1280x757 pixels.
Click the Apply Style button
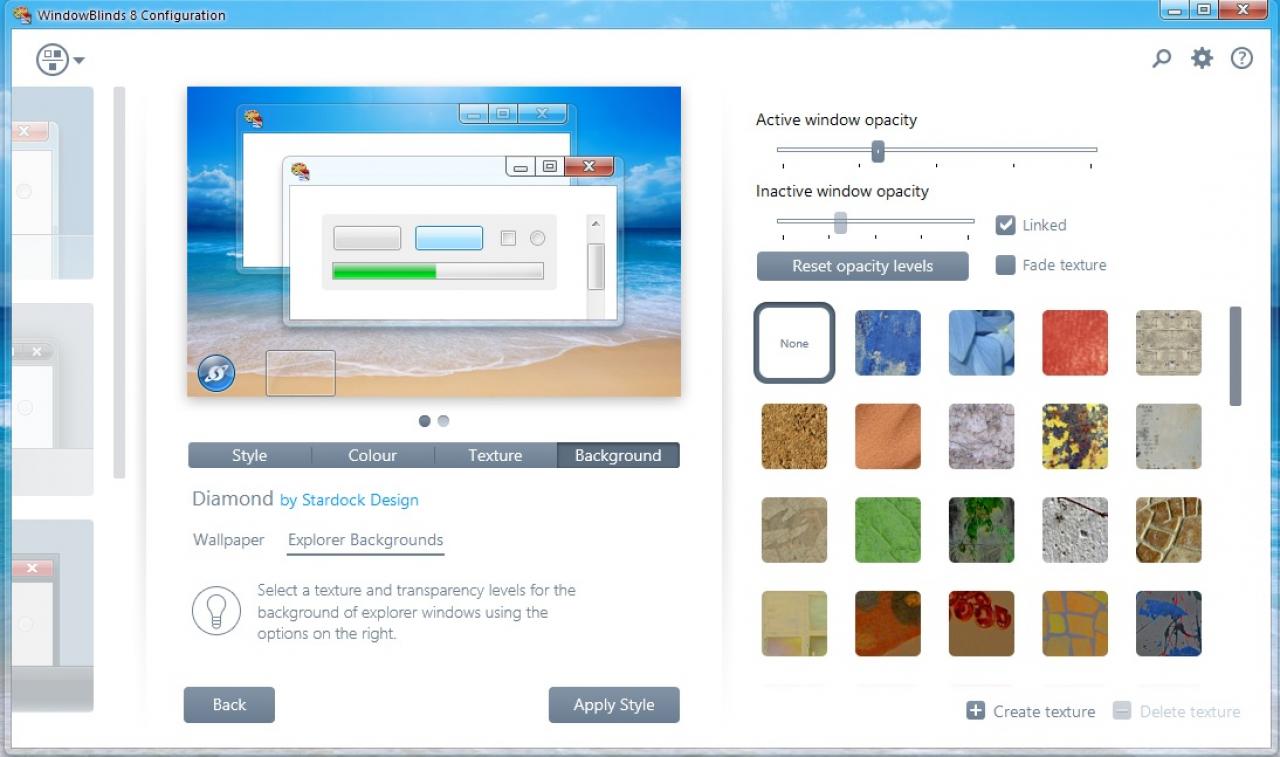[x=614, y=705]
